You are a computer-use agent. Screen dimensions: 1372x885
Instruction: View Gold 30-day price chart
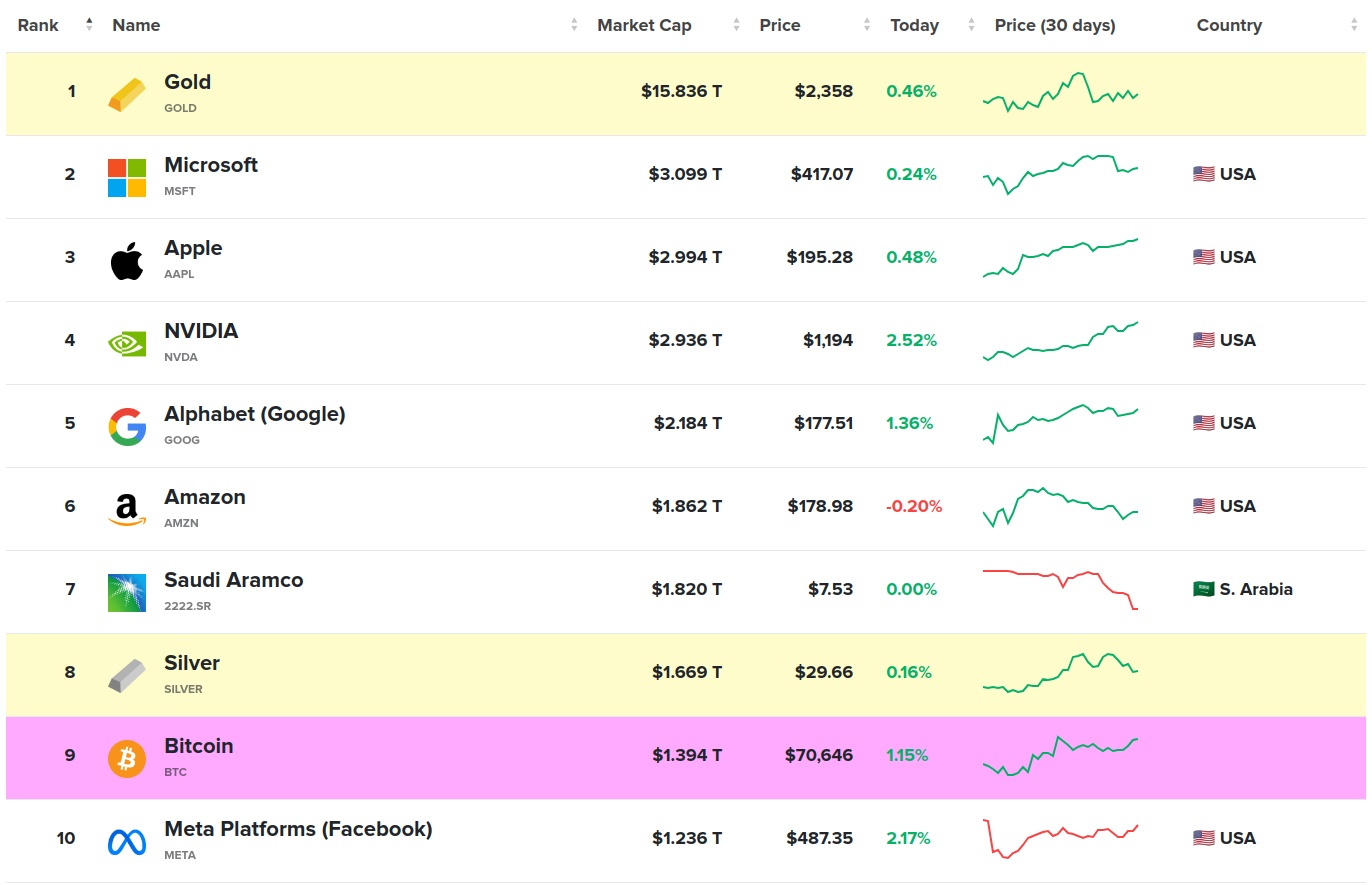[x=1060, y=91]
